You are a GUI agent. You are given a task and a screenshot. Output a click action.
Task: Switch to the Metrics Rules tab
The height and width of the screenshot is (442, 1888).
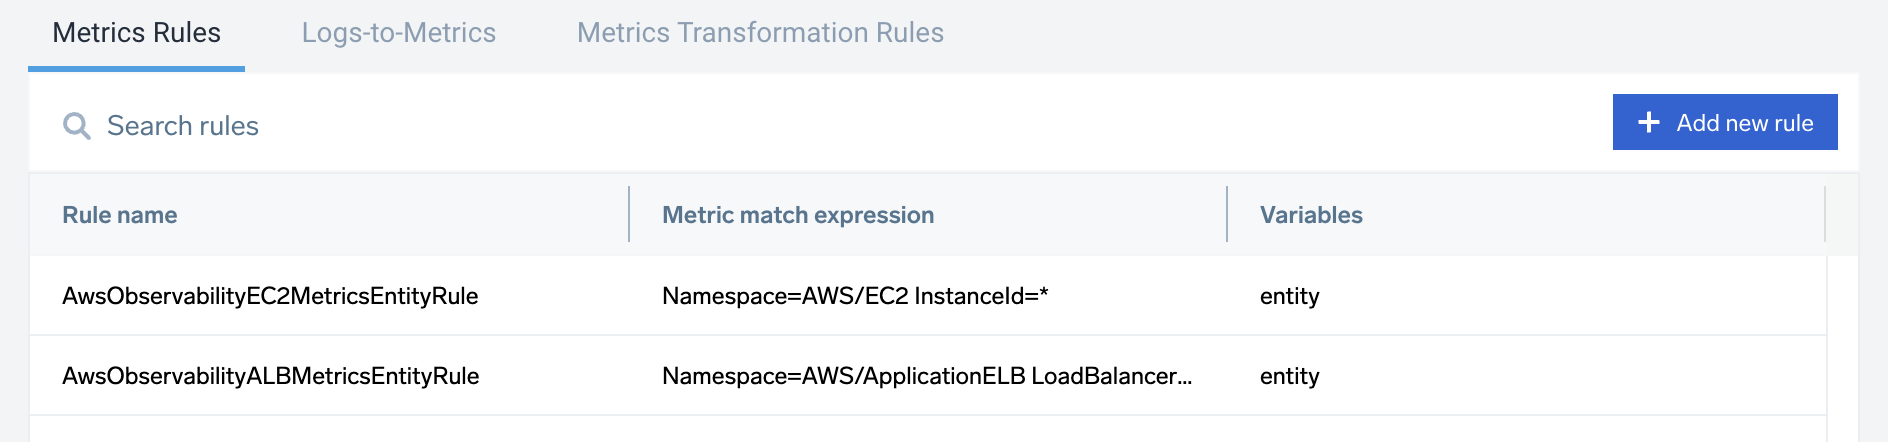[x=136, y=33]
